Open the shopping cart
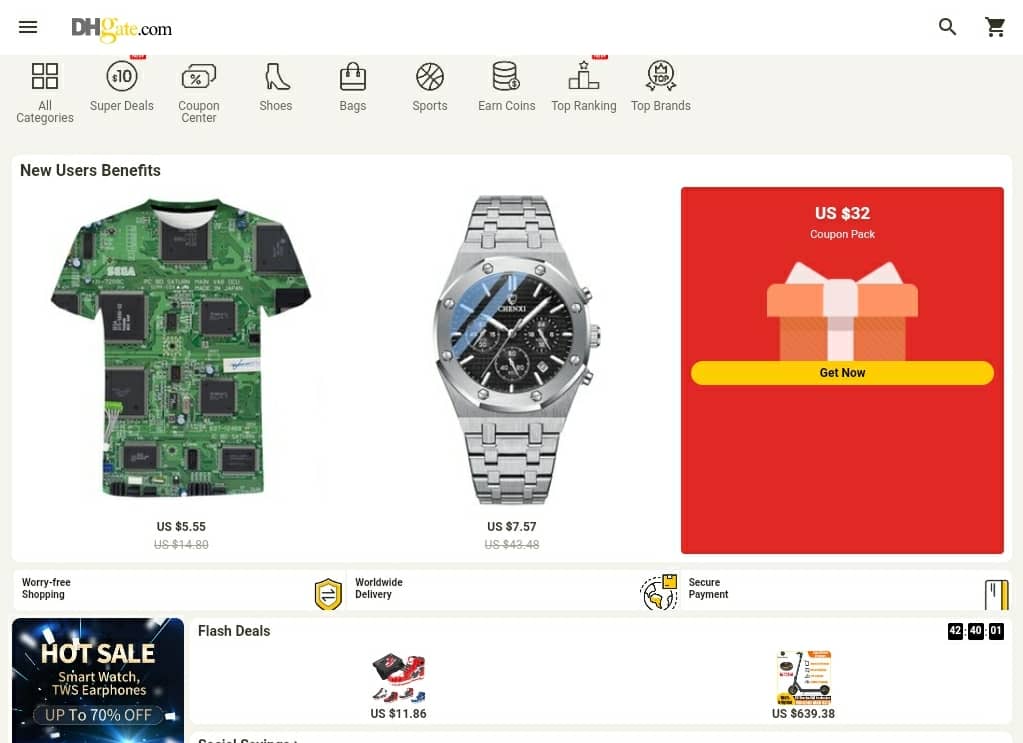The width and height of the screenshot is (1023, 743). pyautogui.click(x=996, y=27)
